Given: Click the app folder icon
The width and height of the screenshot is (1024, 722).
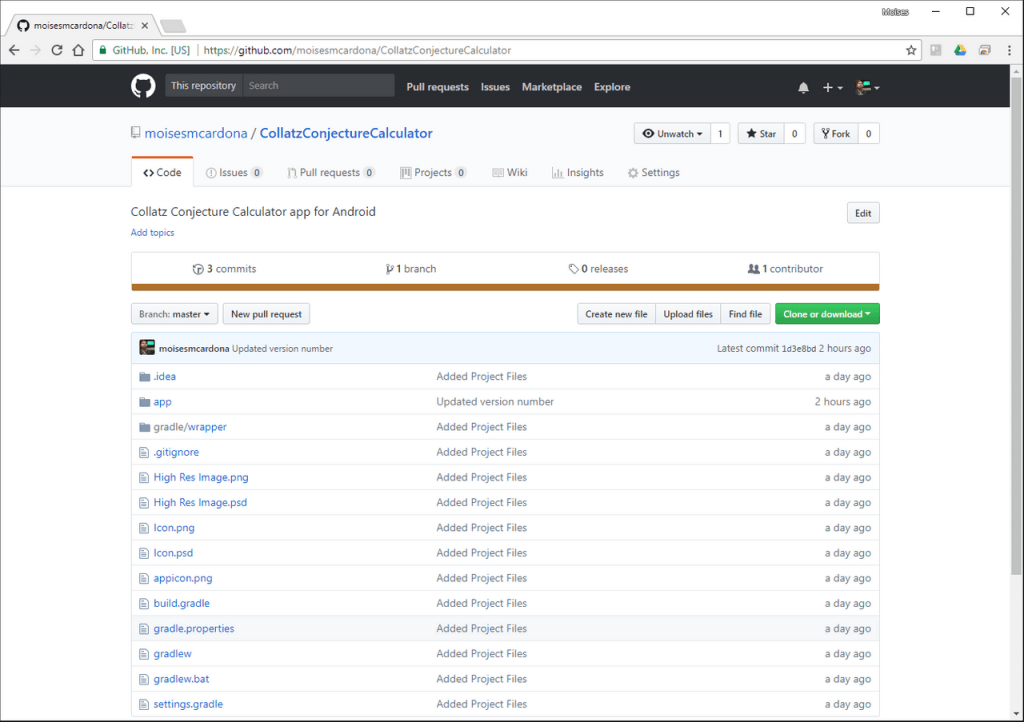Looking at the screenshot, I should pos(144,402).
